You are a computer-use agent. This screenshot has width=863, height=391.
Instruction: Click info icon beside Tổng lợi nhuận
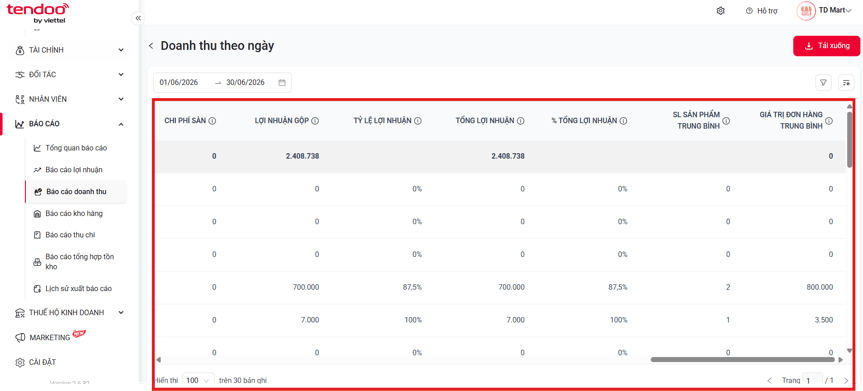pos(521,121)
